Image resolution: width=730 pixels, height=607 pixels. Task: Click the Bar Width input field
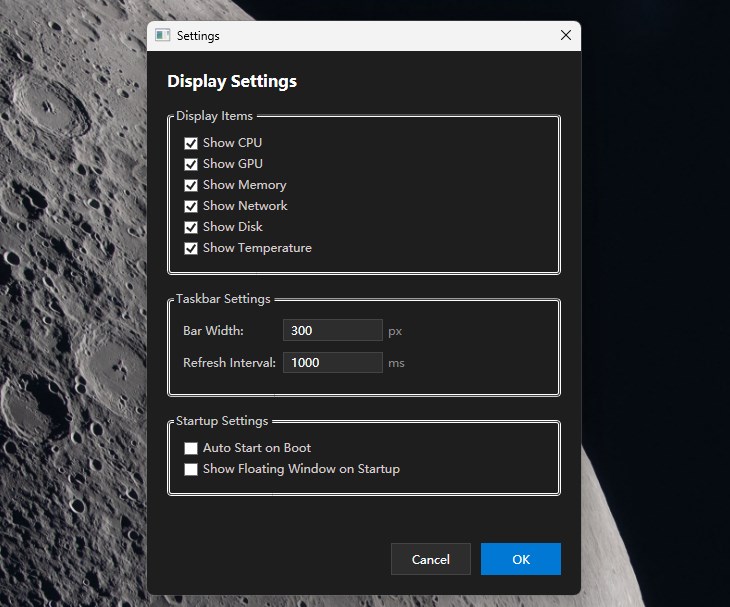(333, 330)
